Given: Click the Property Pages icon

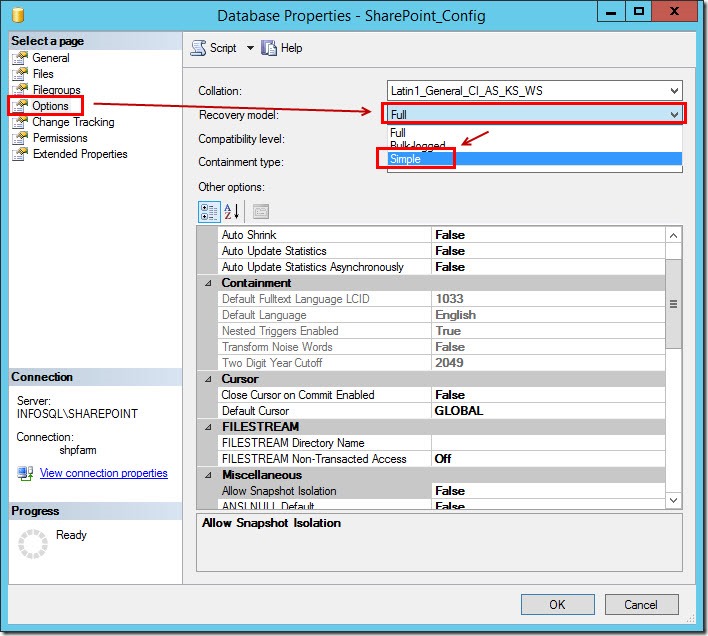Looking at the screenshot, I should (x=261, y=212).
